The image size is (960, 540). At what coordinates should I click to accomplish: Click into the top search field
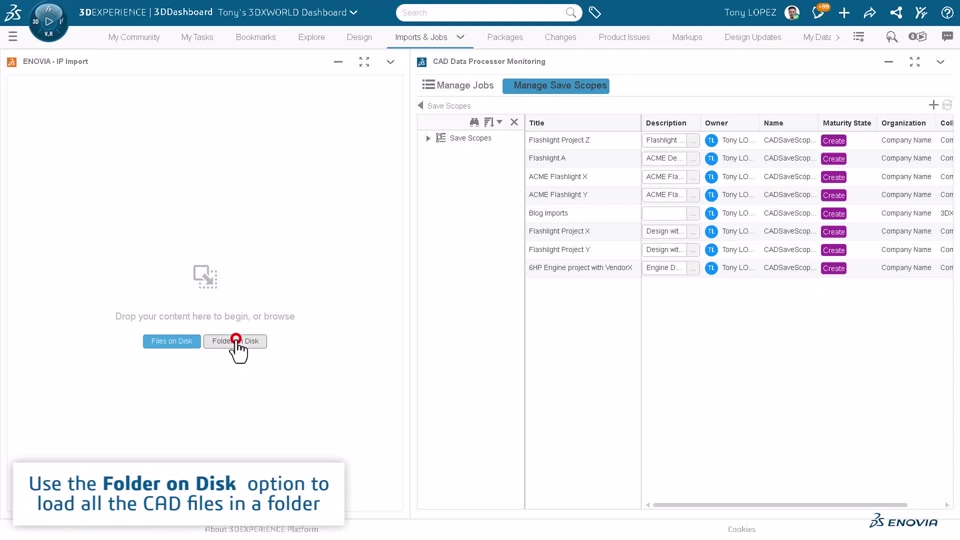(481, 12)
